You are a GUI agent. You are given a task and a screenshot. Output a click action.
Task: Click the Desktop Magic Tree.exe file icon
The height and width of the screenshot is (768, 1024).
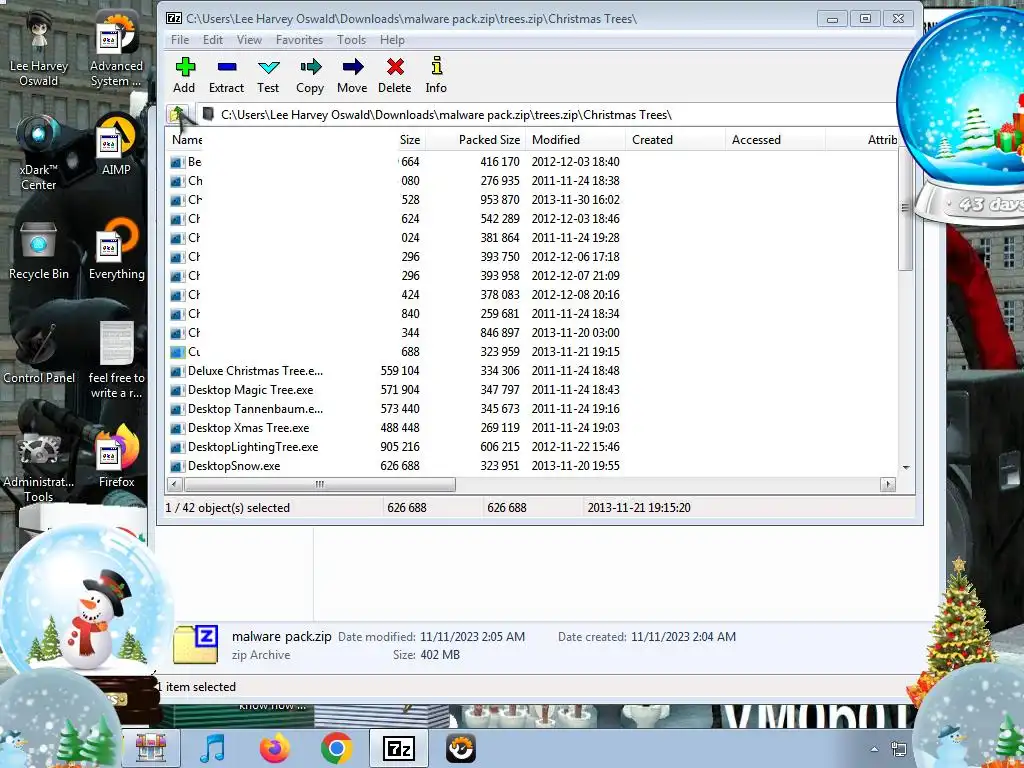pos(177,391)
